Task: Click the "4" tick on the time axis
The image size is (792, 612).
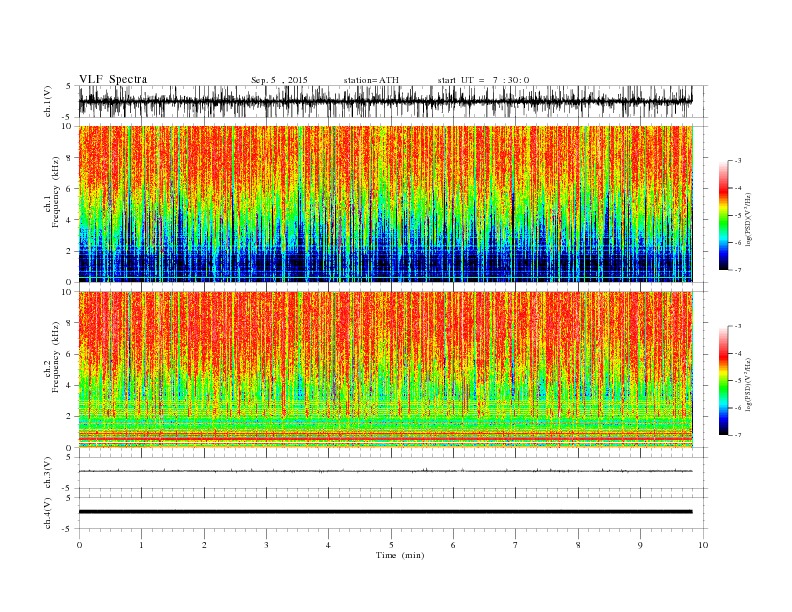Action: 328,545
